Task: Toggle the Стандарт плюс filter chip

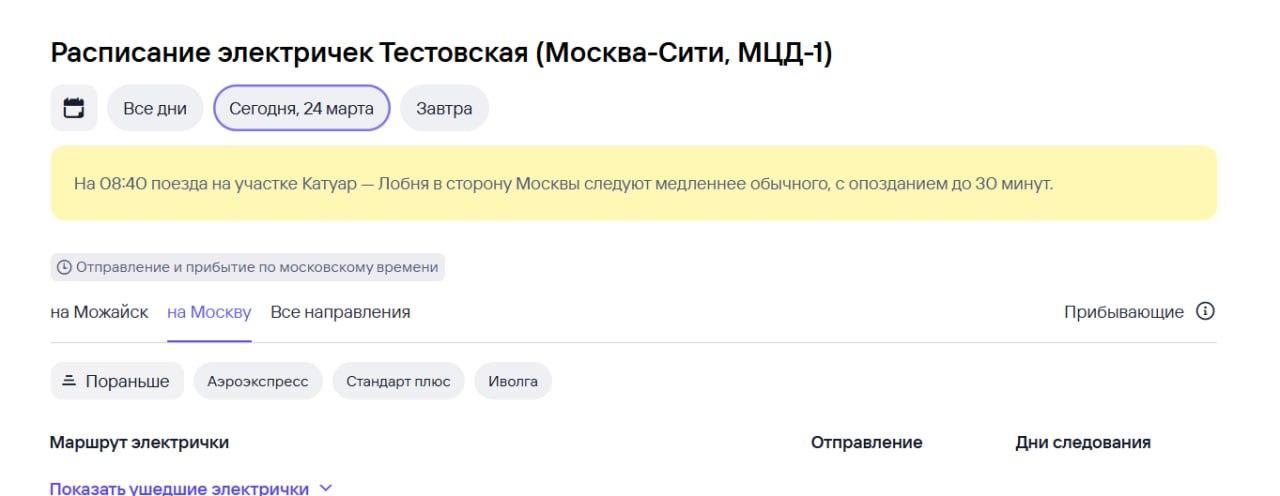Action: point(398,381)
